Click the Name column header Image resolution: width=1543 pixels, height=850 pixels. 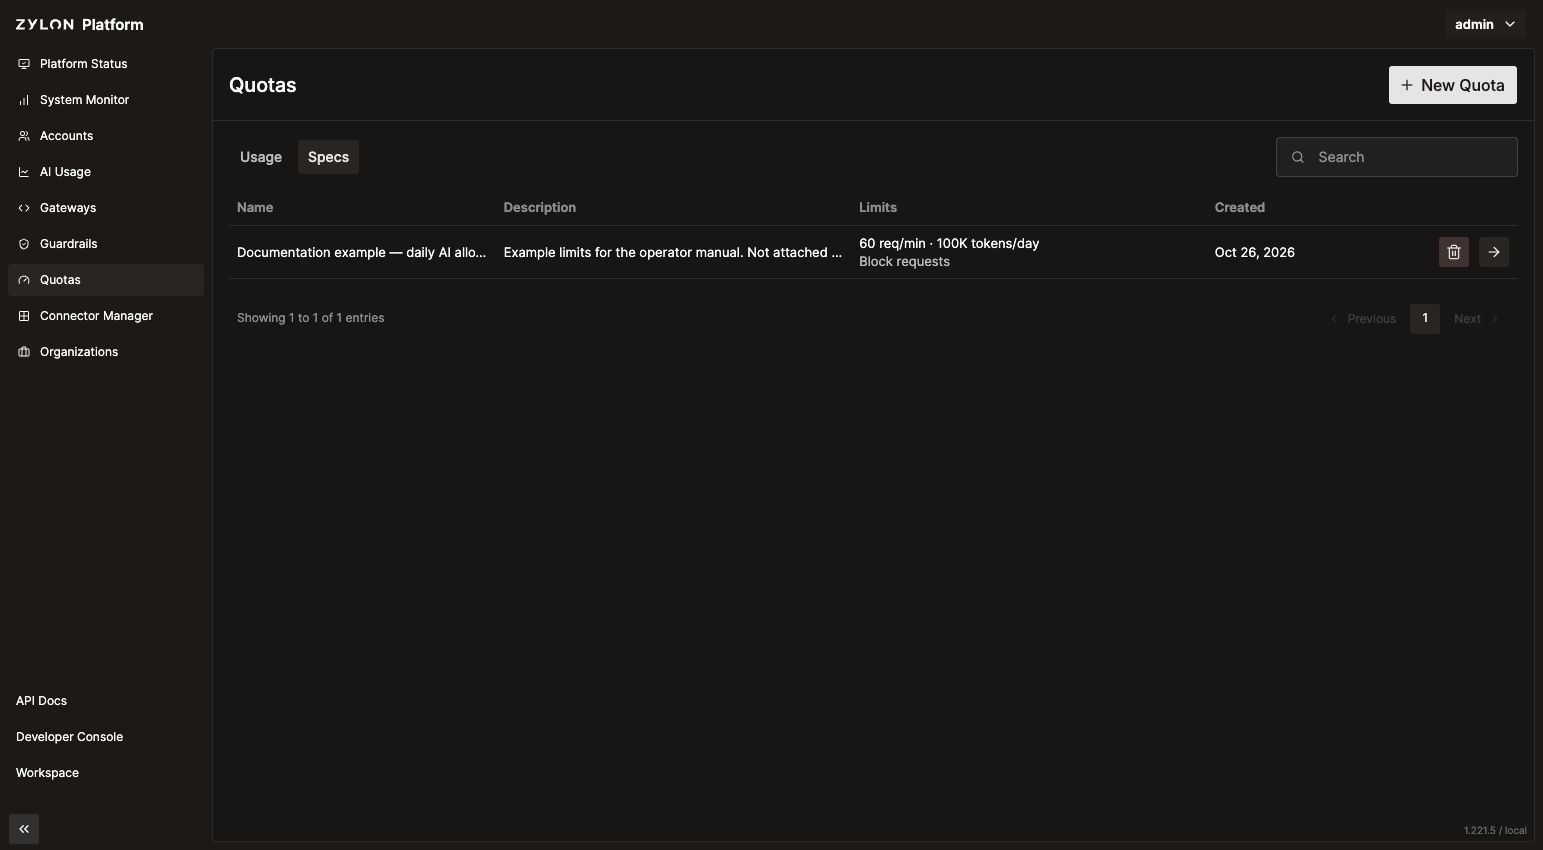pyautogui.click(x=255, y=207)
